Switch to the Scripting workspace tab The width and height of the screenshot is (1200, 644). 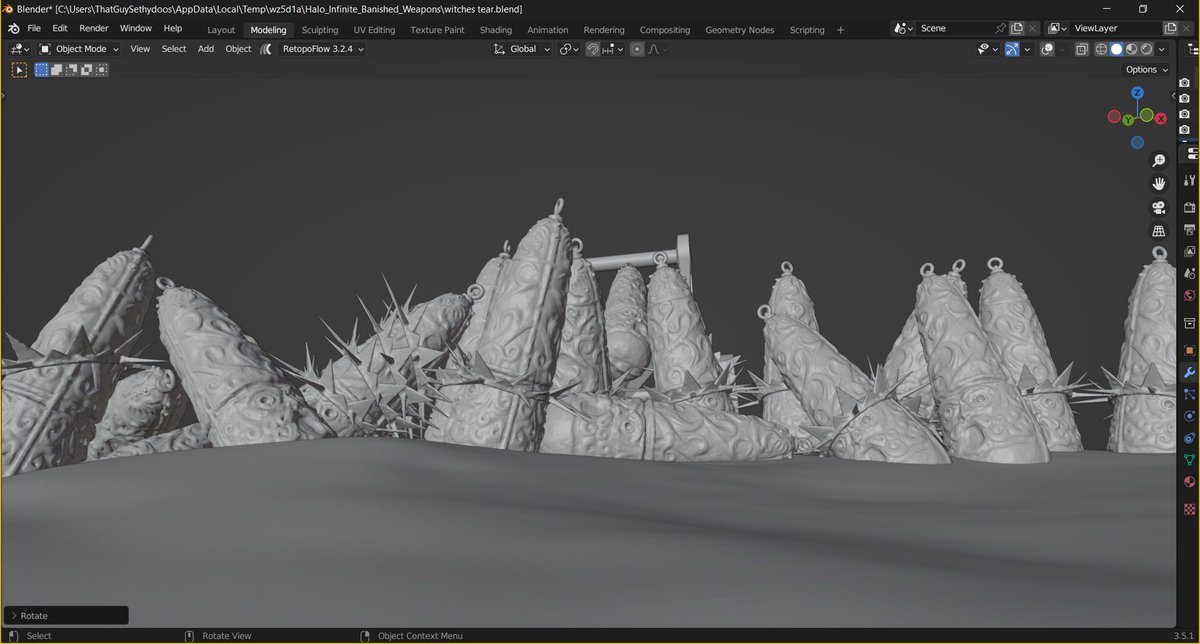tap(807, 30)
